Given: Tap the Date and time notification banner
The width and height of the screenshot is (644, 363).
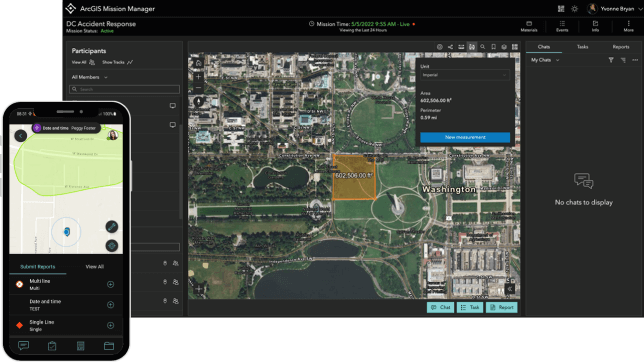Looking at the screenshot, I should click(66, 128).
